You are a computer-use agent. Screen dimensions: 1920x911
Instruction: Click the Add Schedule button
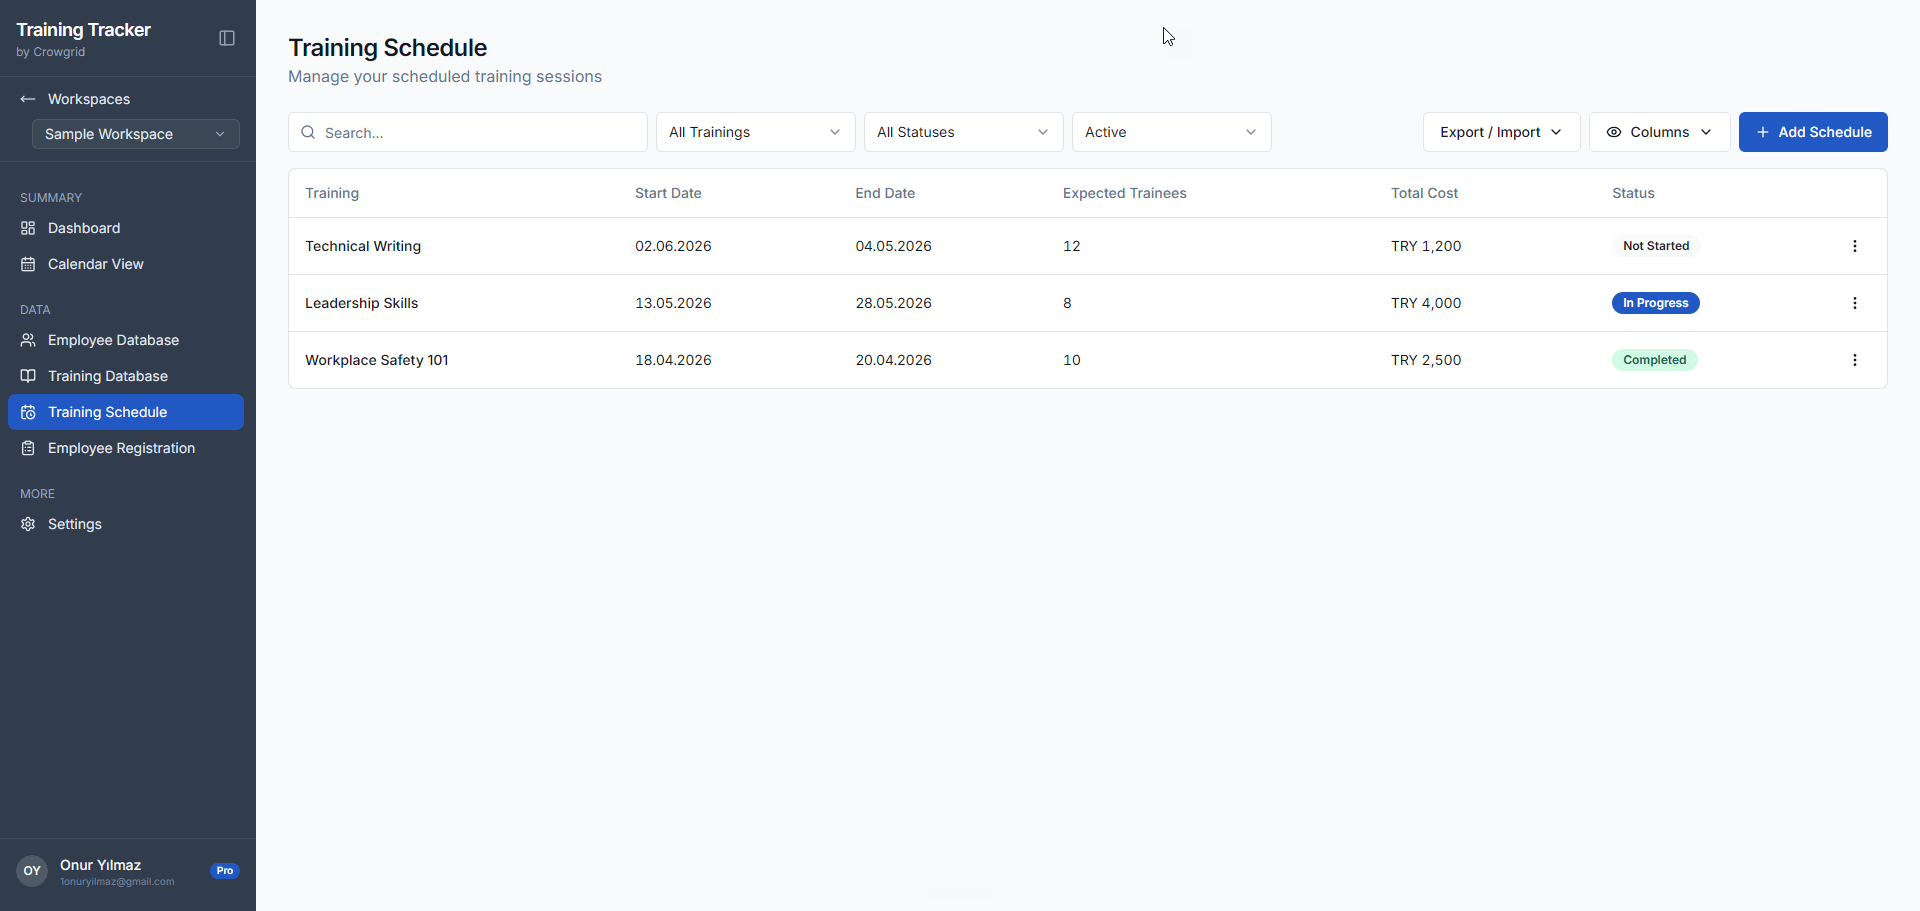[1813, 132]
